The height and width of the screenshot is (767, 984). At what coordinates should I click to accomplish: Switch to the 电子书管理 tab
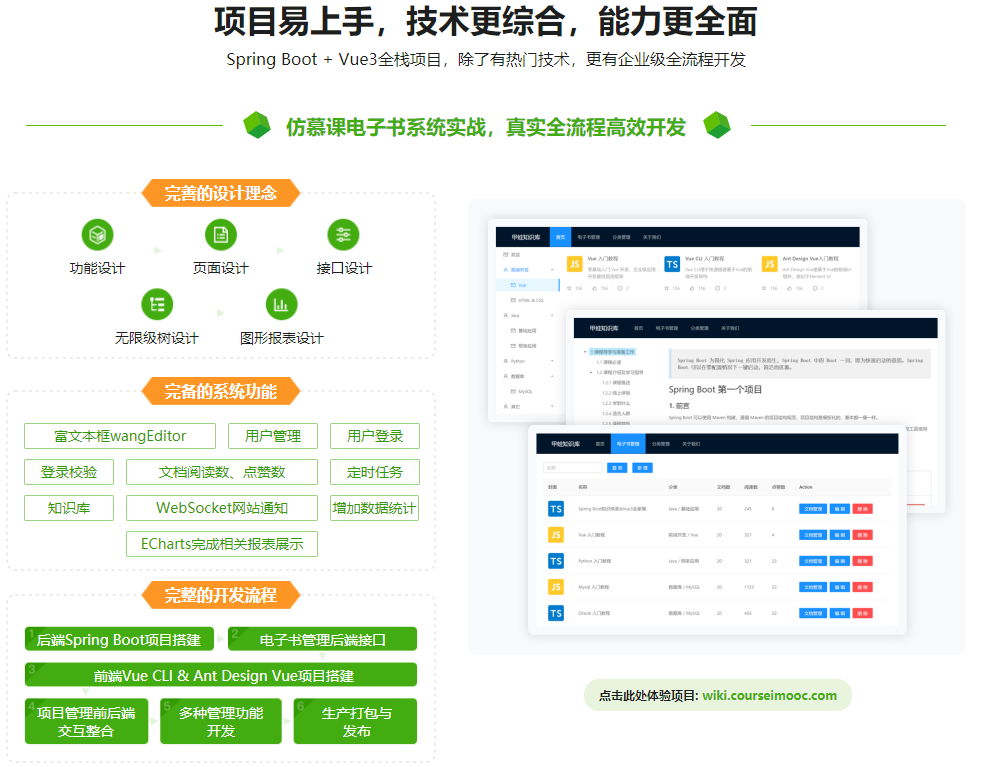point(628,443)
